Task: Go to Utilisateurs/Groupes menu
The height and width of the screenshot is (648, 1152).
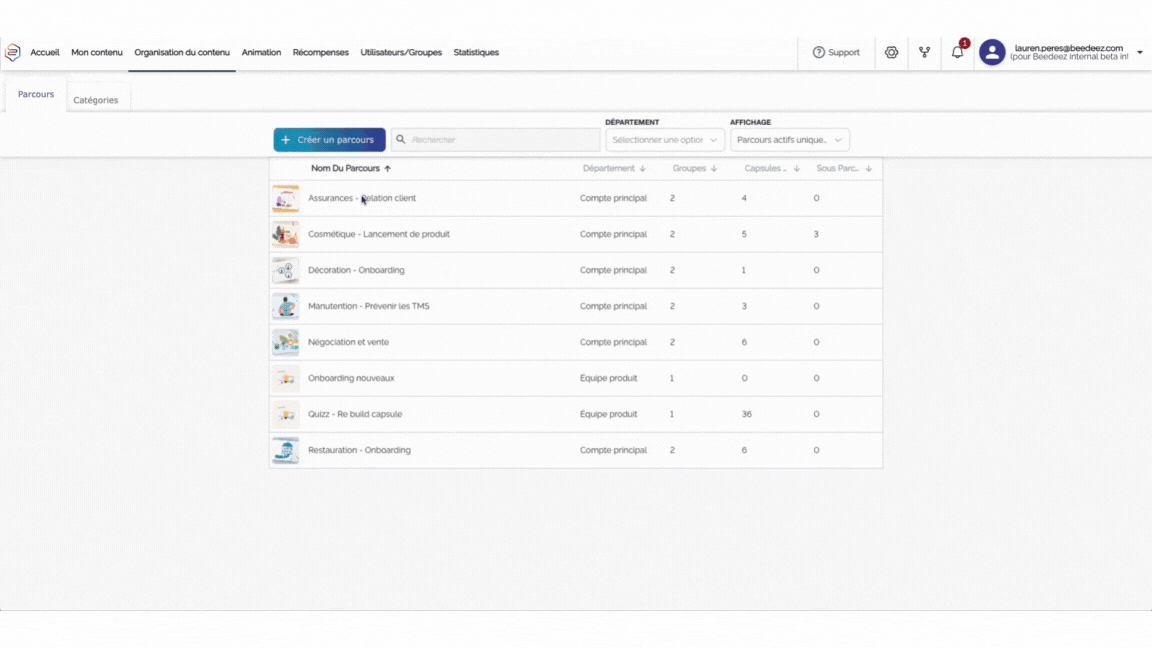Action: [x=401, y=53]
